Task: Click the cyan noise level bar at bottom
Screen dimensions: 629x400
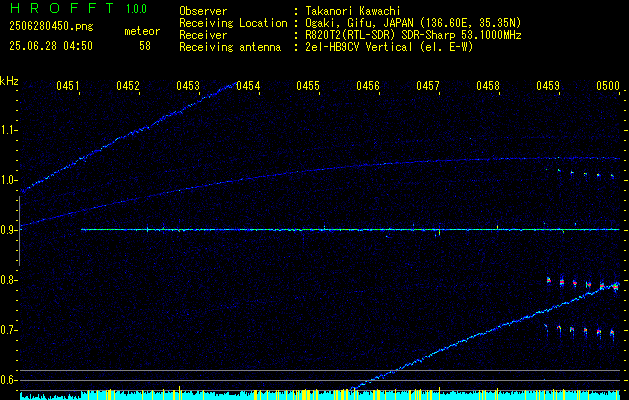Action: point(320,395)
